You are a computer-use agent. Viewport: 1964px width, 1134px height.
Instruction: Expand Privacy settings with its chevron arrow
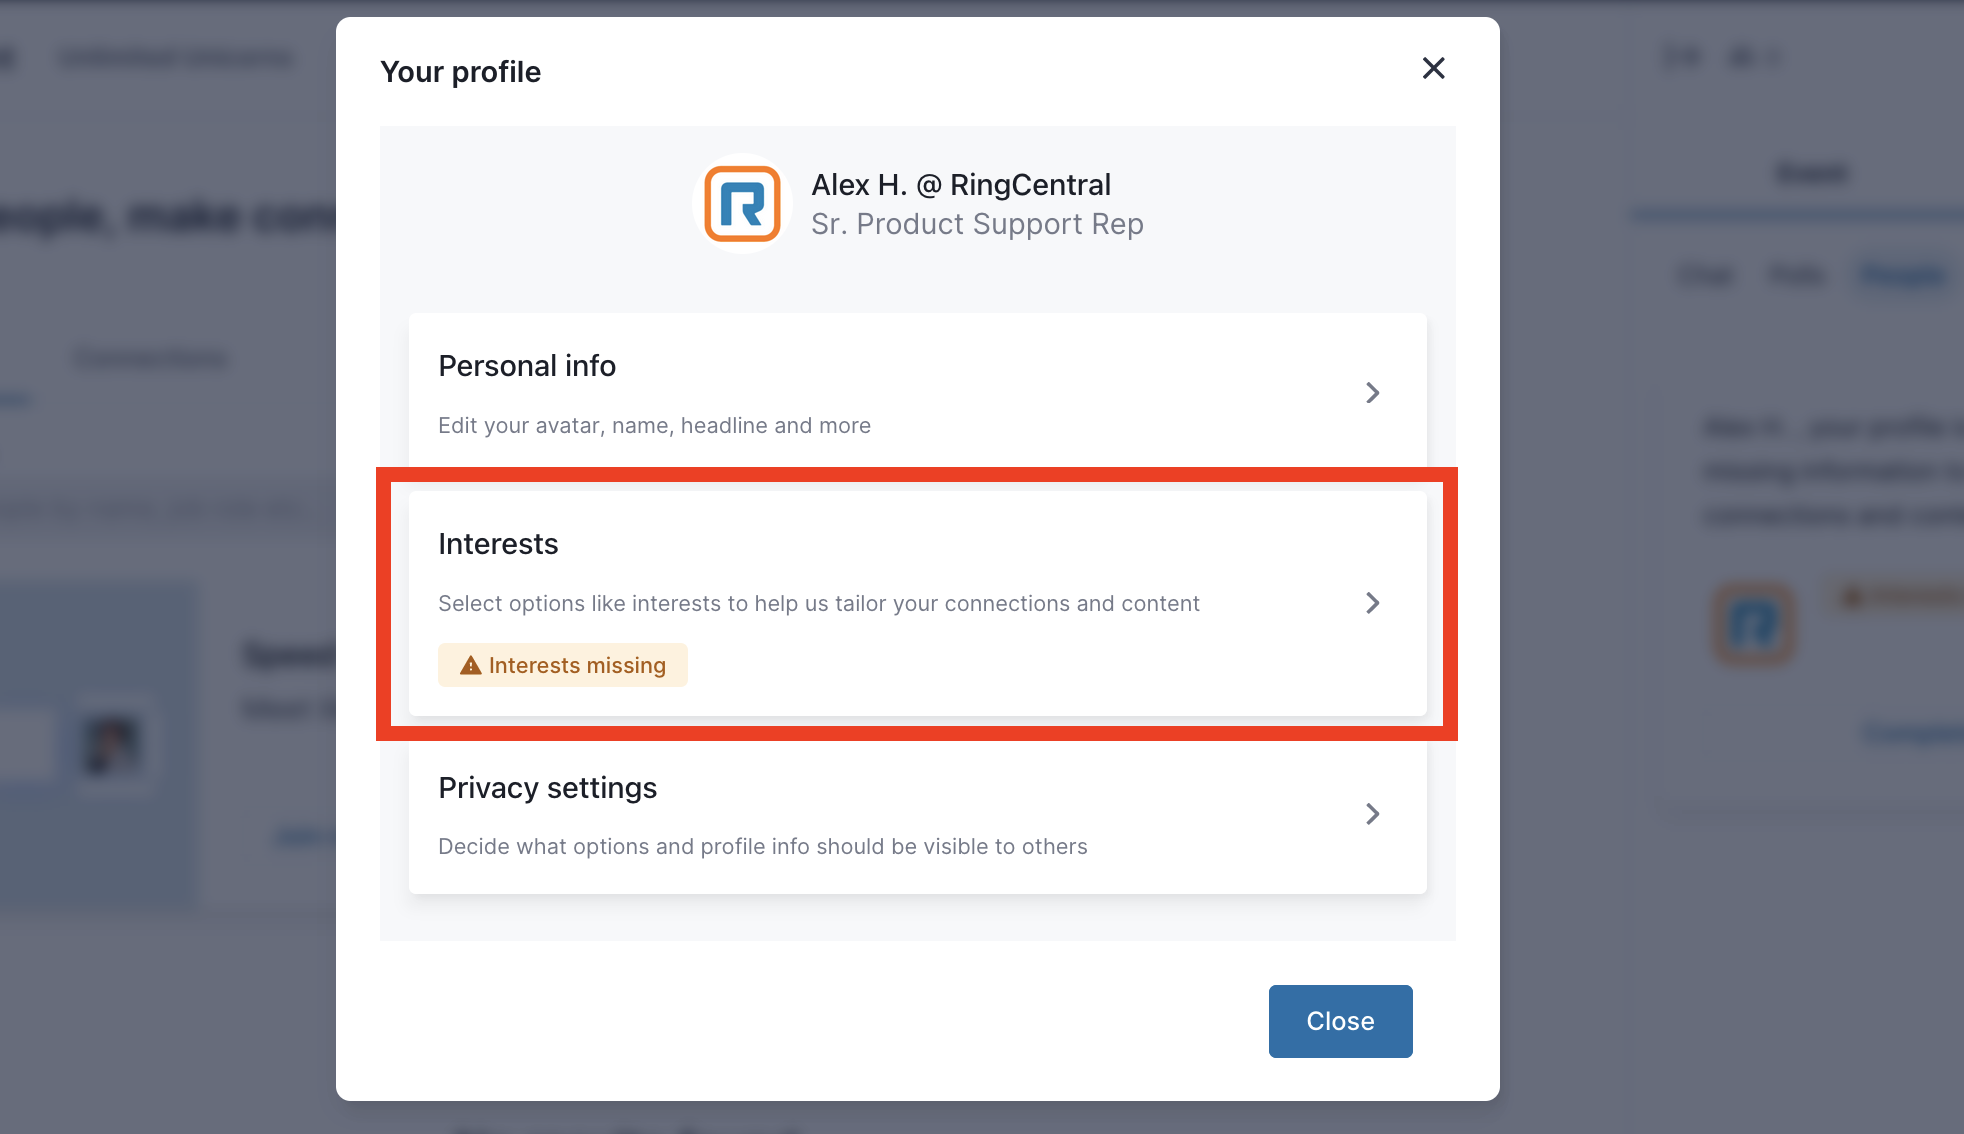coord(1372,814)
